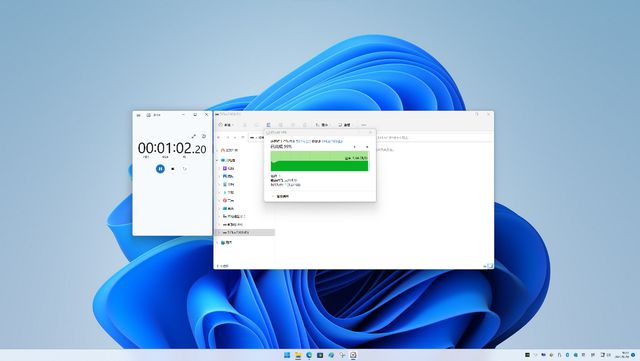Select This PC in the navigation pane
This screenshot has height=361, width=640.
(228, 160)
